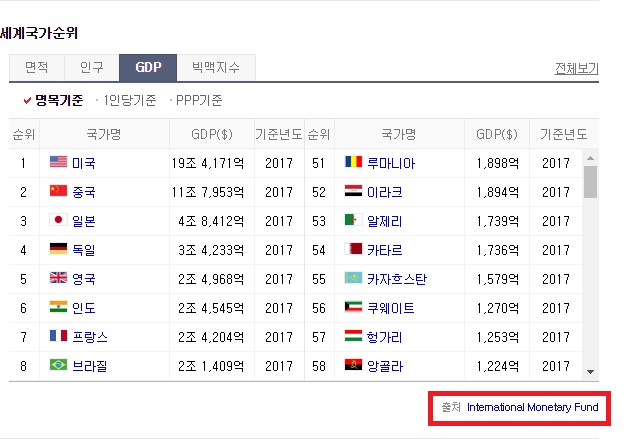Click the Germany flag icon
The image size is (634, 443).
58,250
